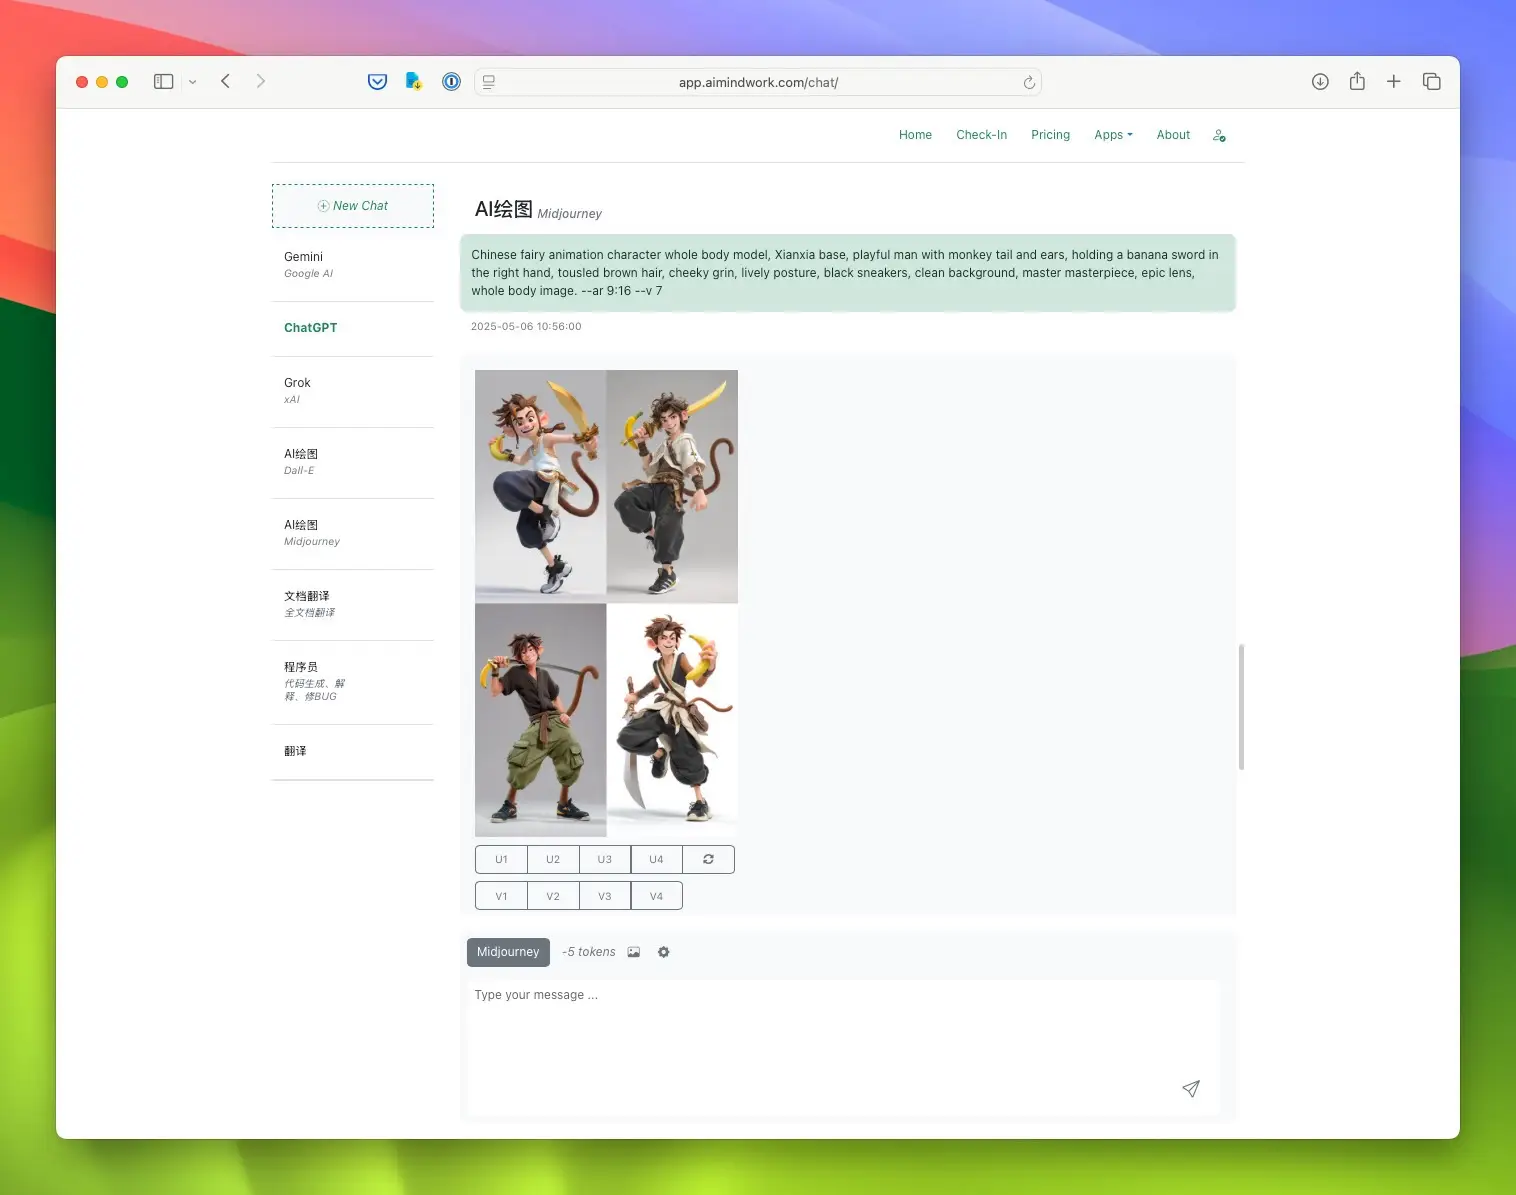Open the Midjourney model selector
This screenshot has width=1516, height=1195.
[508, 952]
